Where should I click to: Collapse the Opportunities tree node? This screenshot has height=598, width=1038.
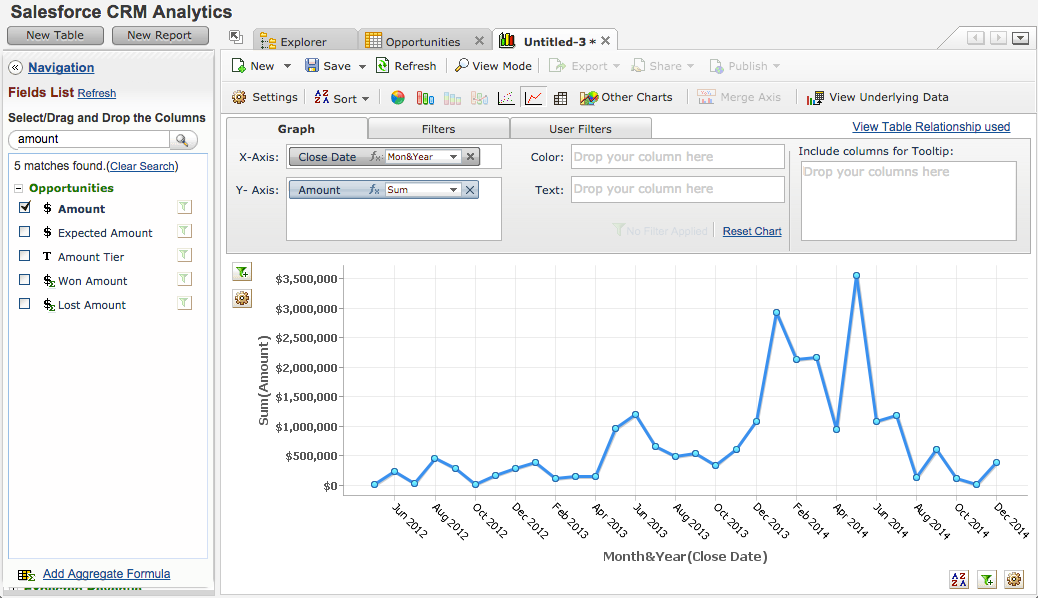coord(19,188)
